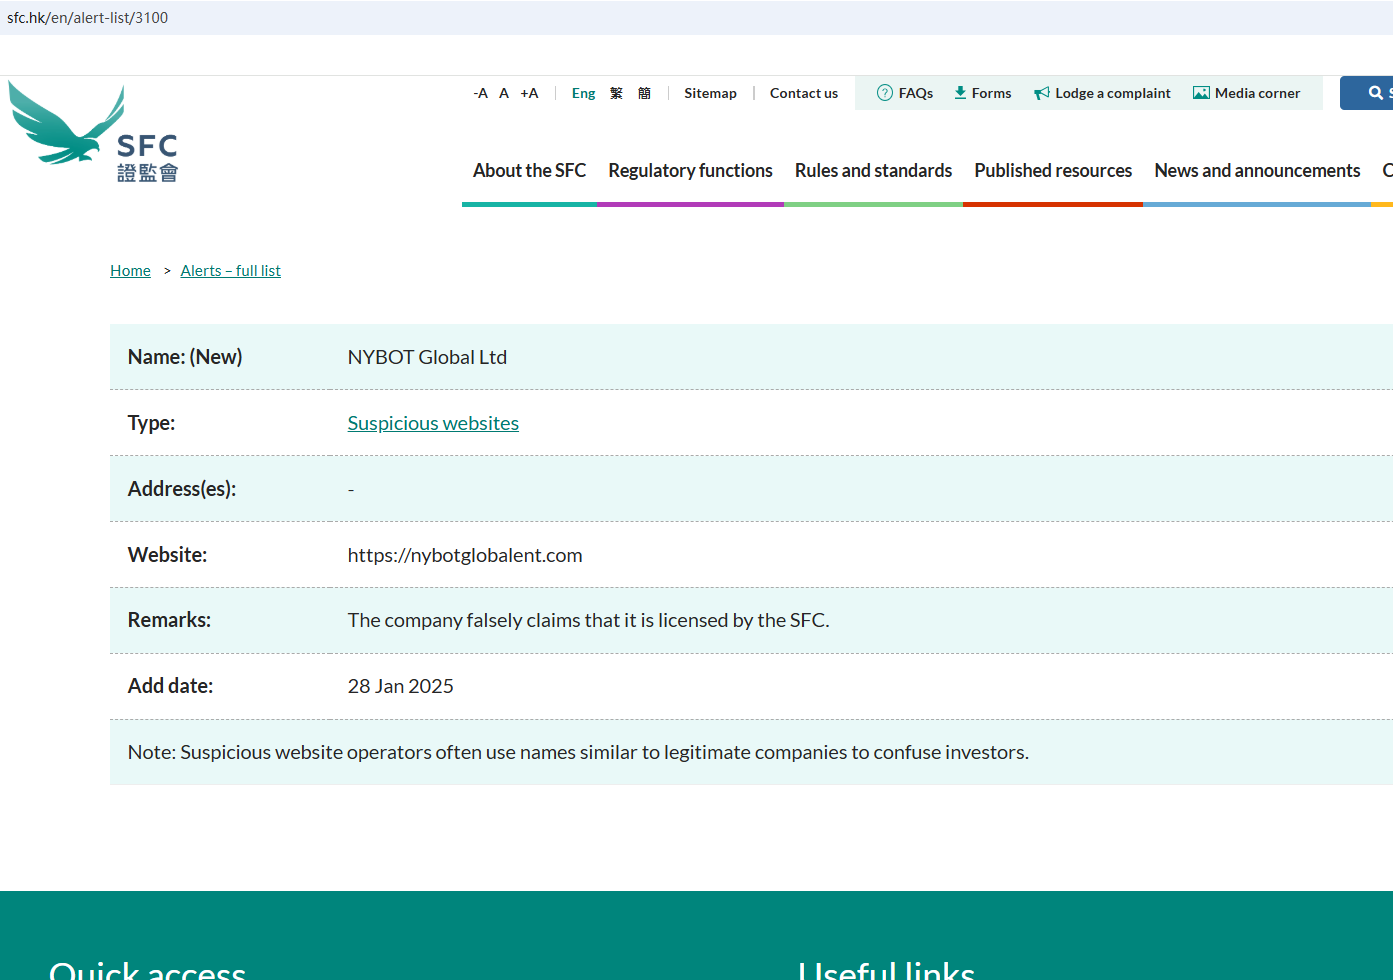This screenshot has height=980, width=1393.
Task: Switch language to Simplified Chinese 簡
Action: (x=644, y=93)
